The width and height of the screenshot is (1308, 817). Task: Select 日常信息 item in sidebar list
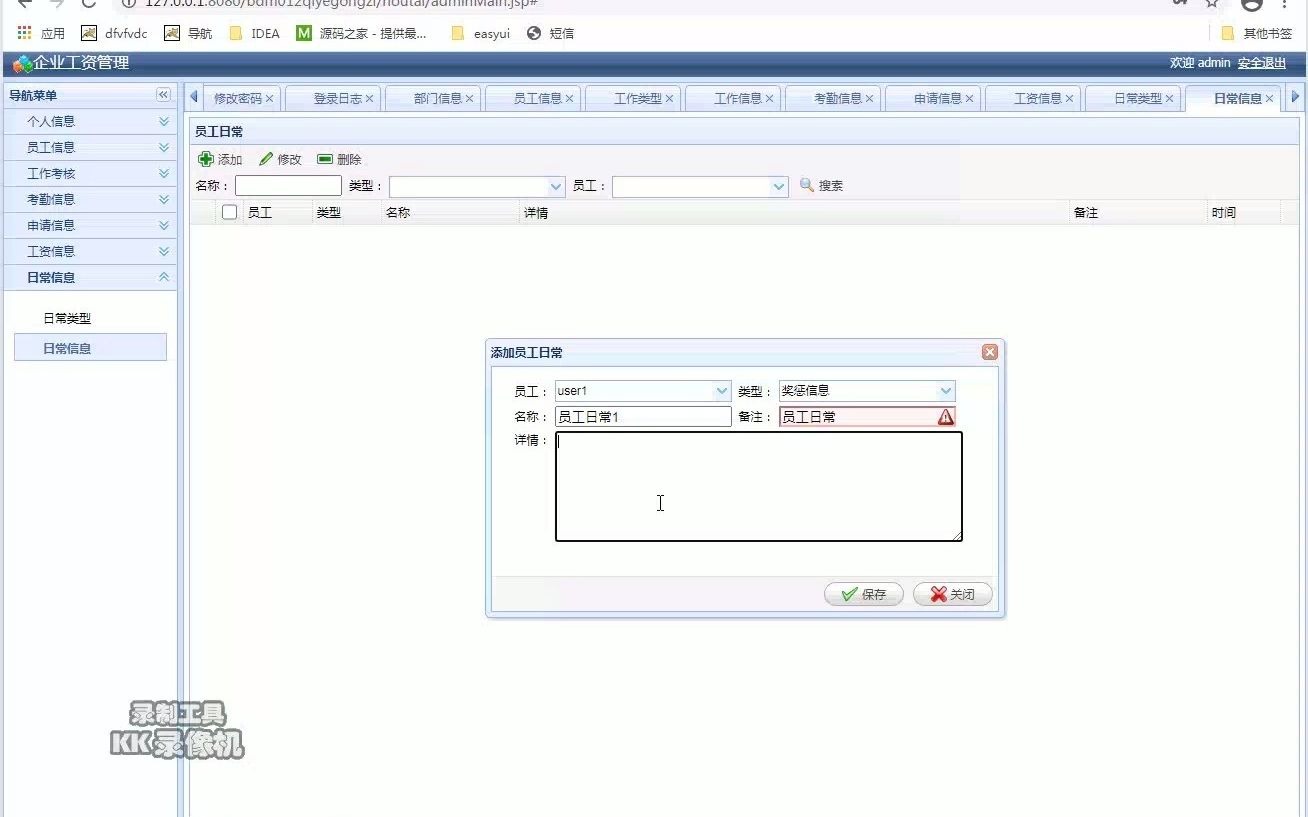coord(90,348)
